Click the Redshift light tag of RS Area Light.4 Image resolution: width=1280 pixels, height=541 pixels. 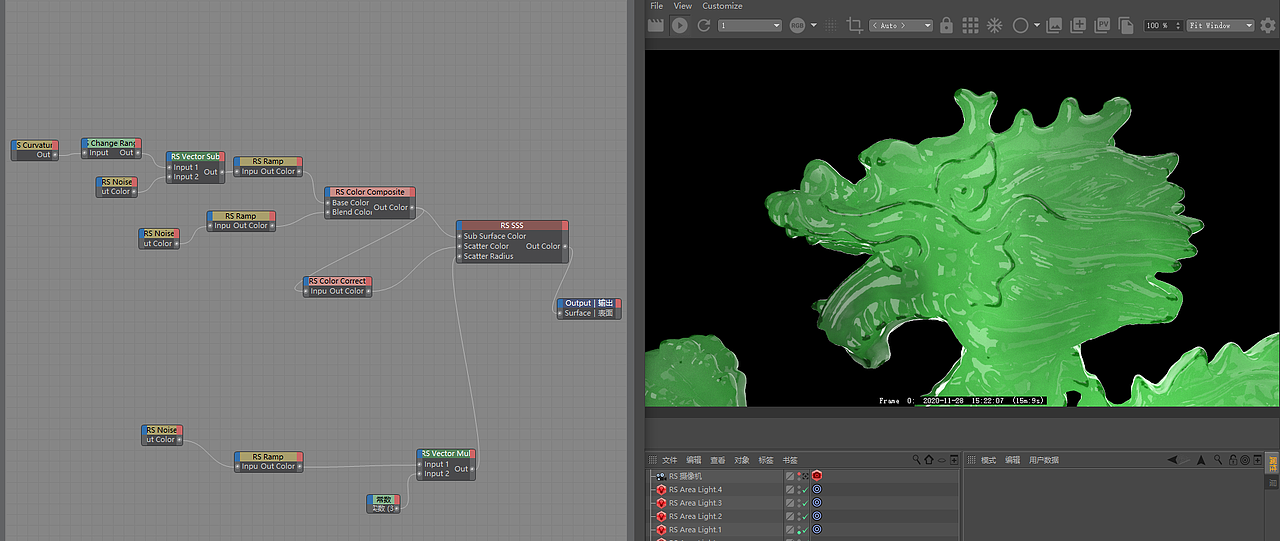click(817, 490)
